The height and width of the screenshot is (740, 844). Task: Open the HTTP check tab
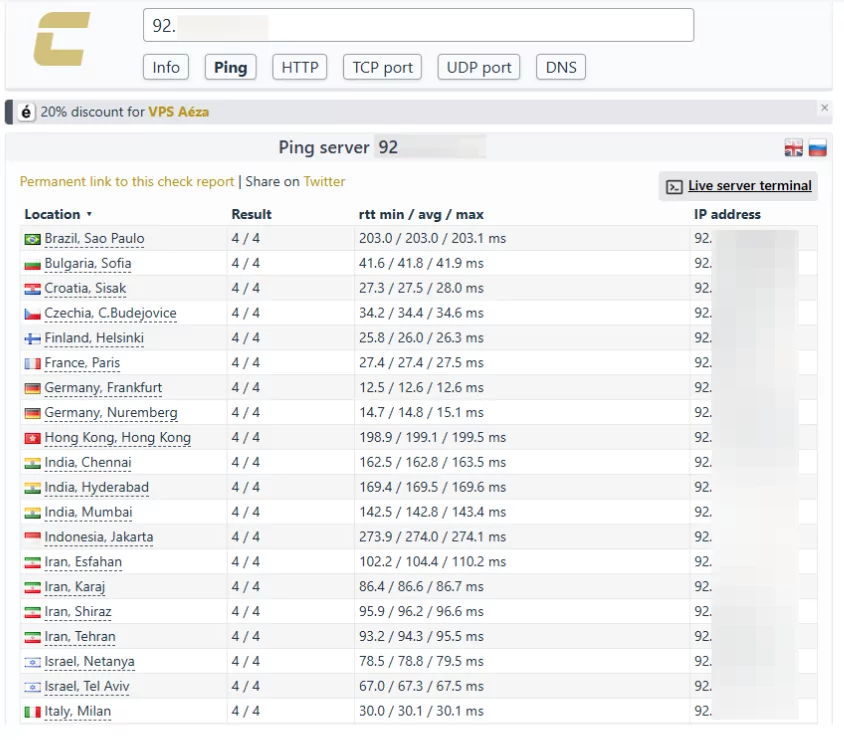pos(300,67)
